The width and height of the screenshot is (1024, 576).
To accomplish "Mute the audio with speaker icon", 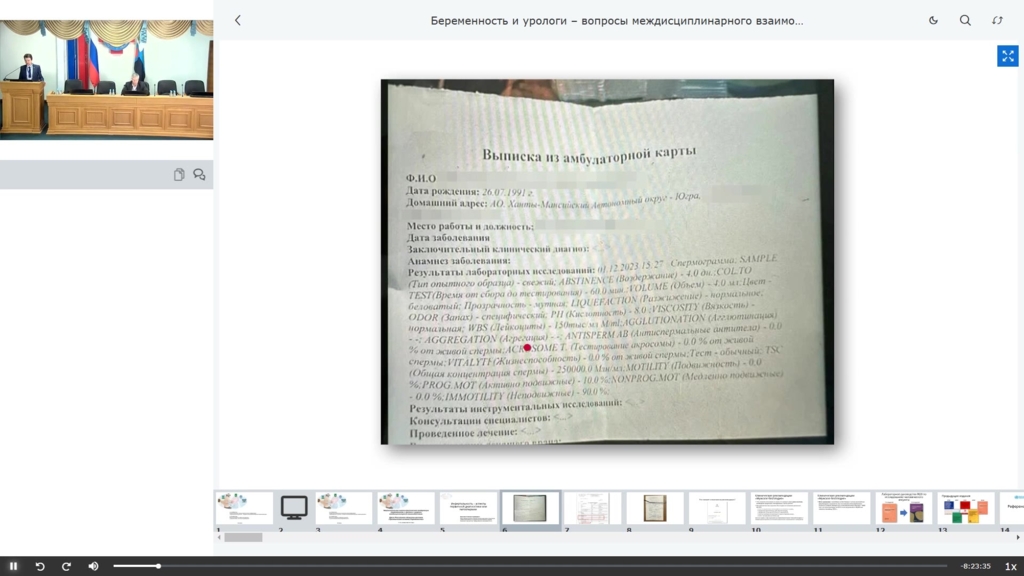I will pyautogui.click(x=93, y=566).
